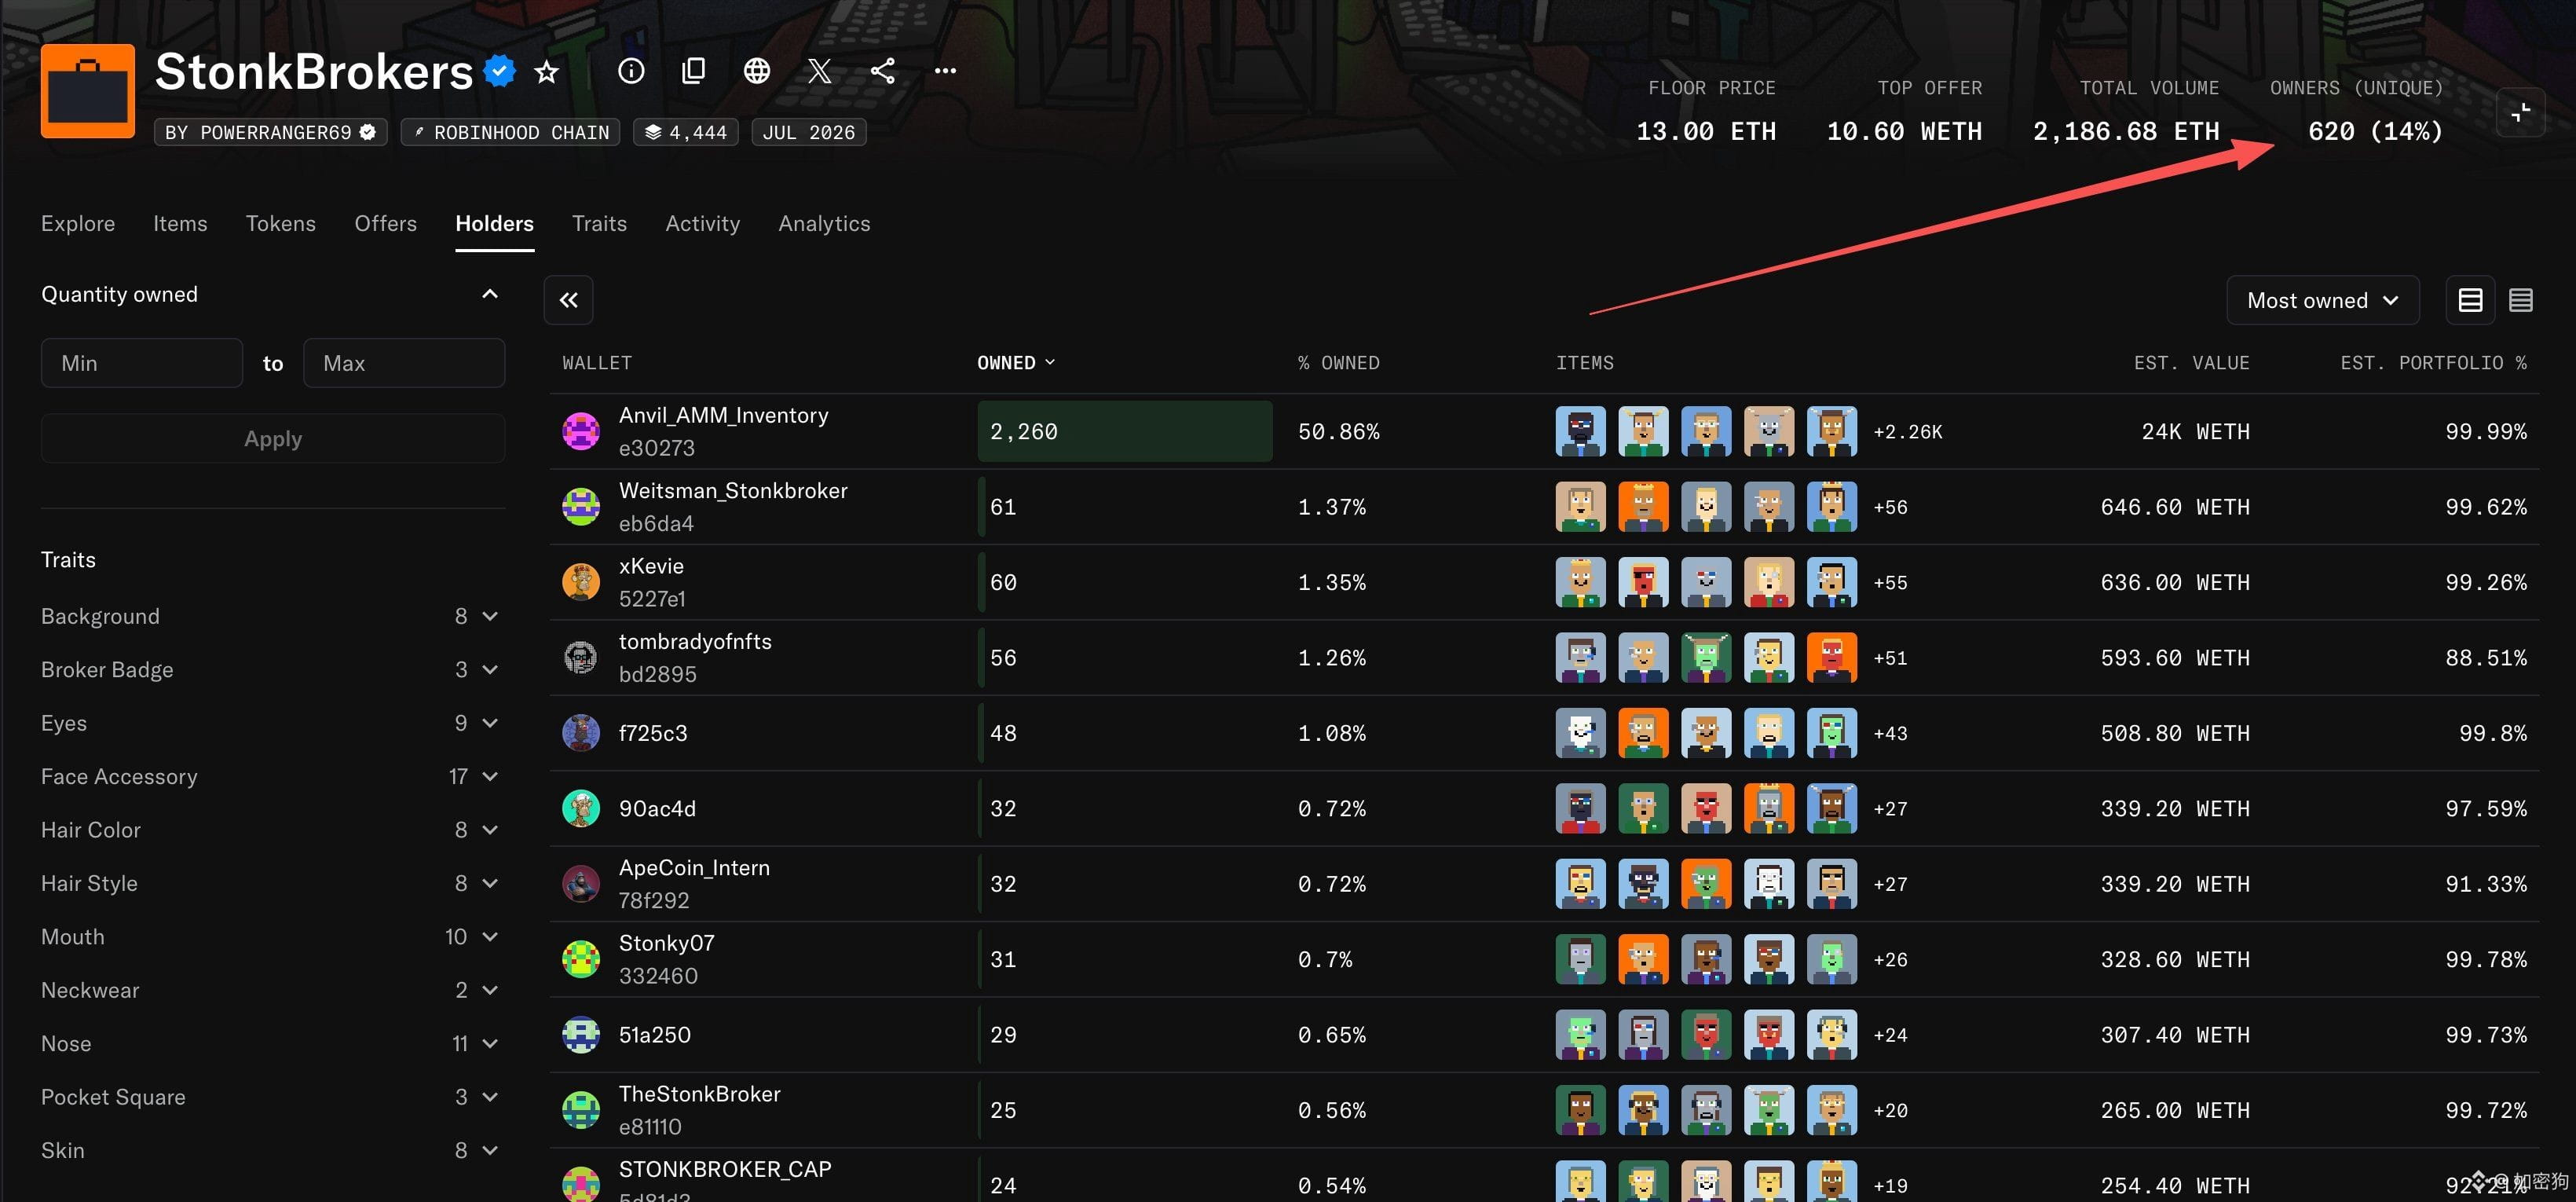This screenshot has height=1202, width=2576.
Task: Sort by the OWNED column header
Action: pos(1016,363)
